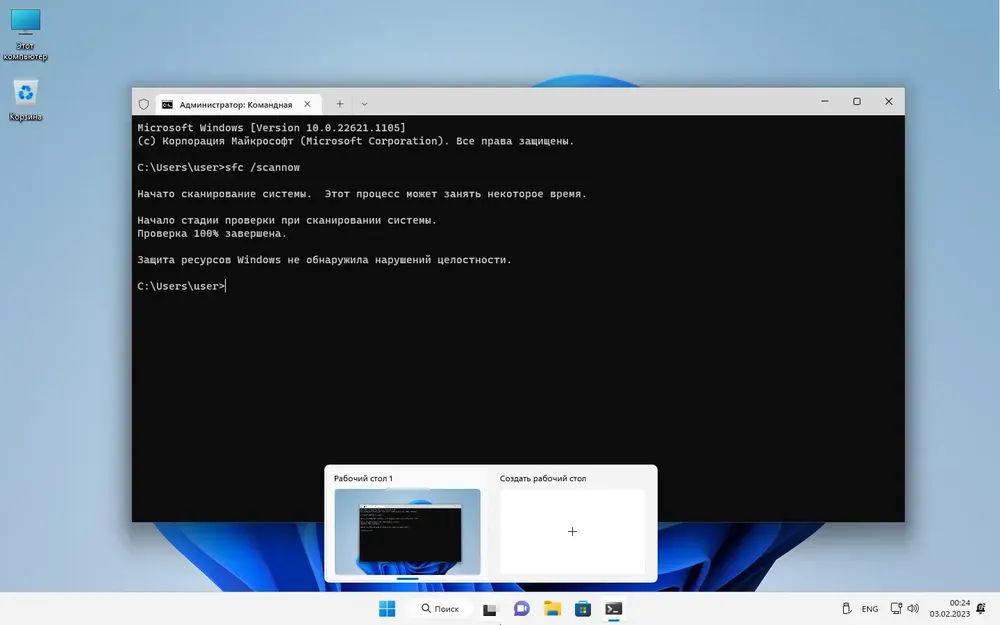
Task: Click the Task View taskbar icon
Action: tap(489, 609)
